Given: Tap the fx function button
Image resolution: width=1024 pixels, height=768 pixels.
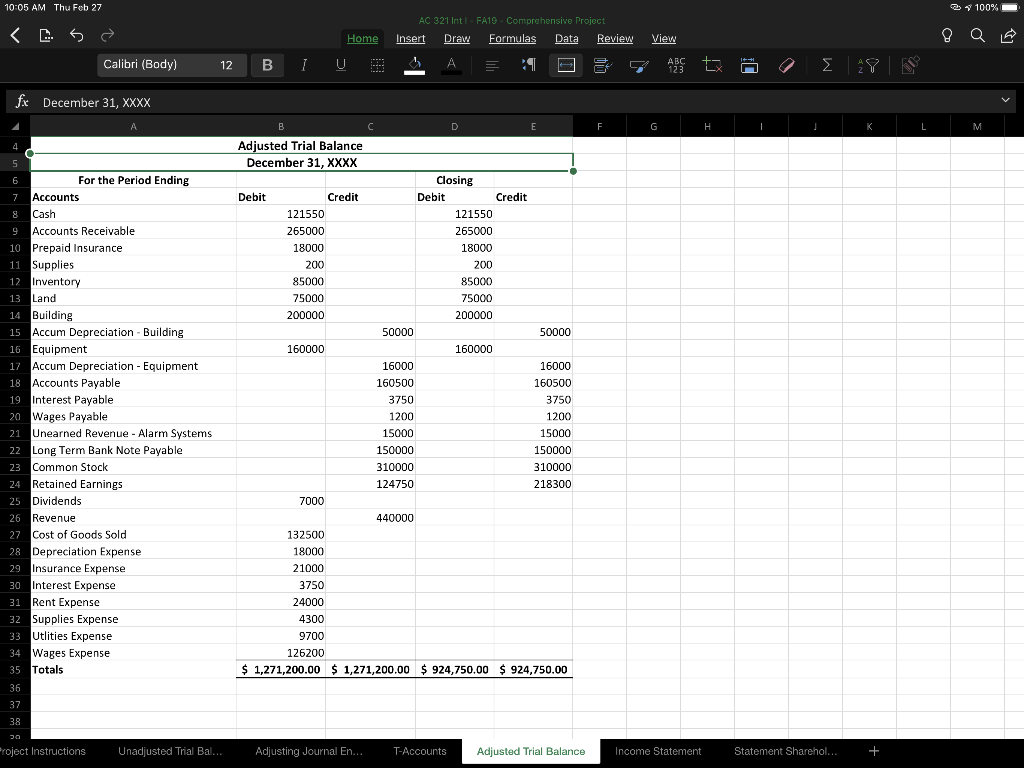Looking at the screenshot, I should coord(22,101).
